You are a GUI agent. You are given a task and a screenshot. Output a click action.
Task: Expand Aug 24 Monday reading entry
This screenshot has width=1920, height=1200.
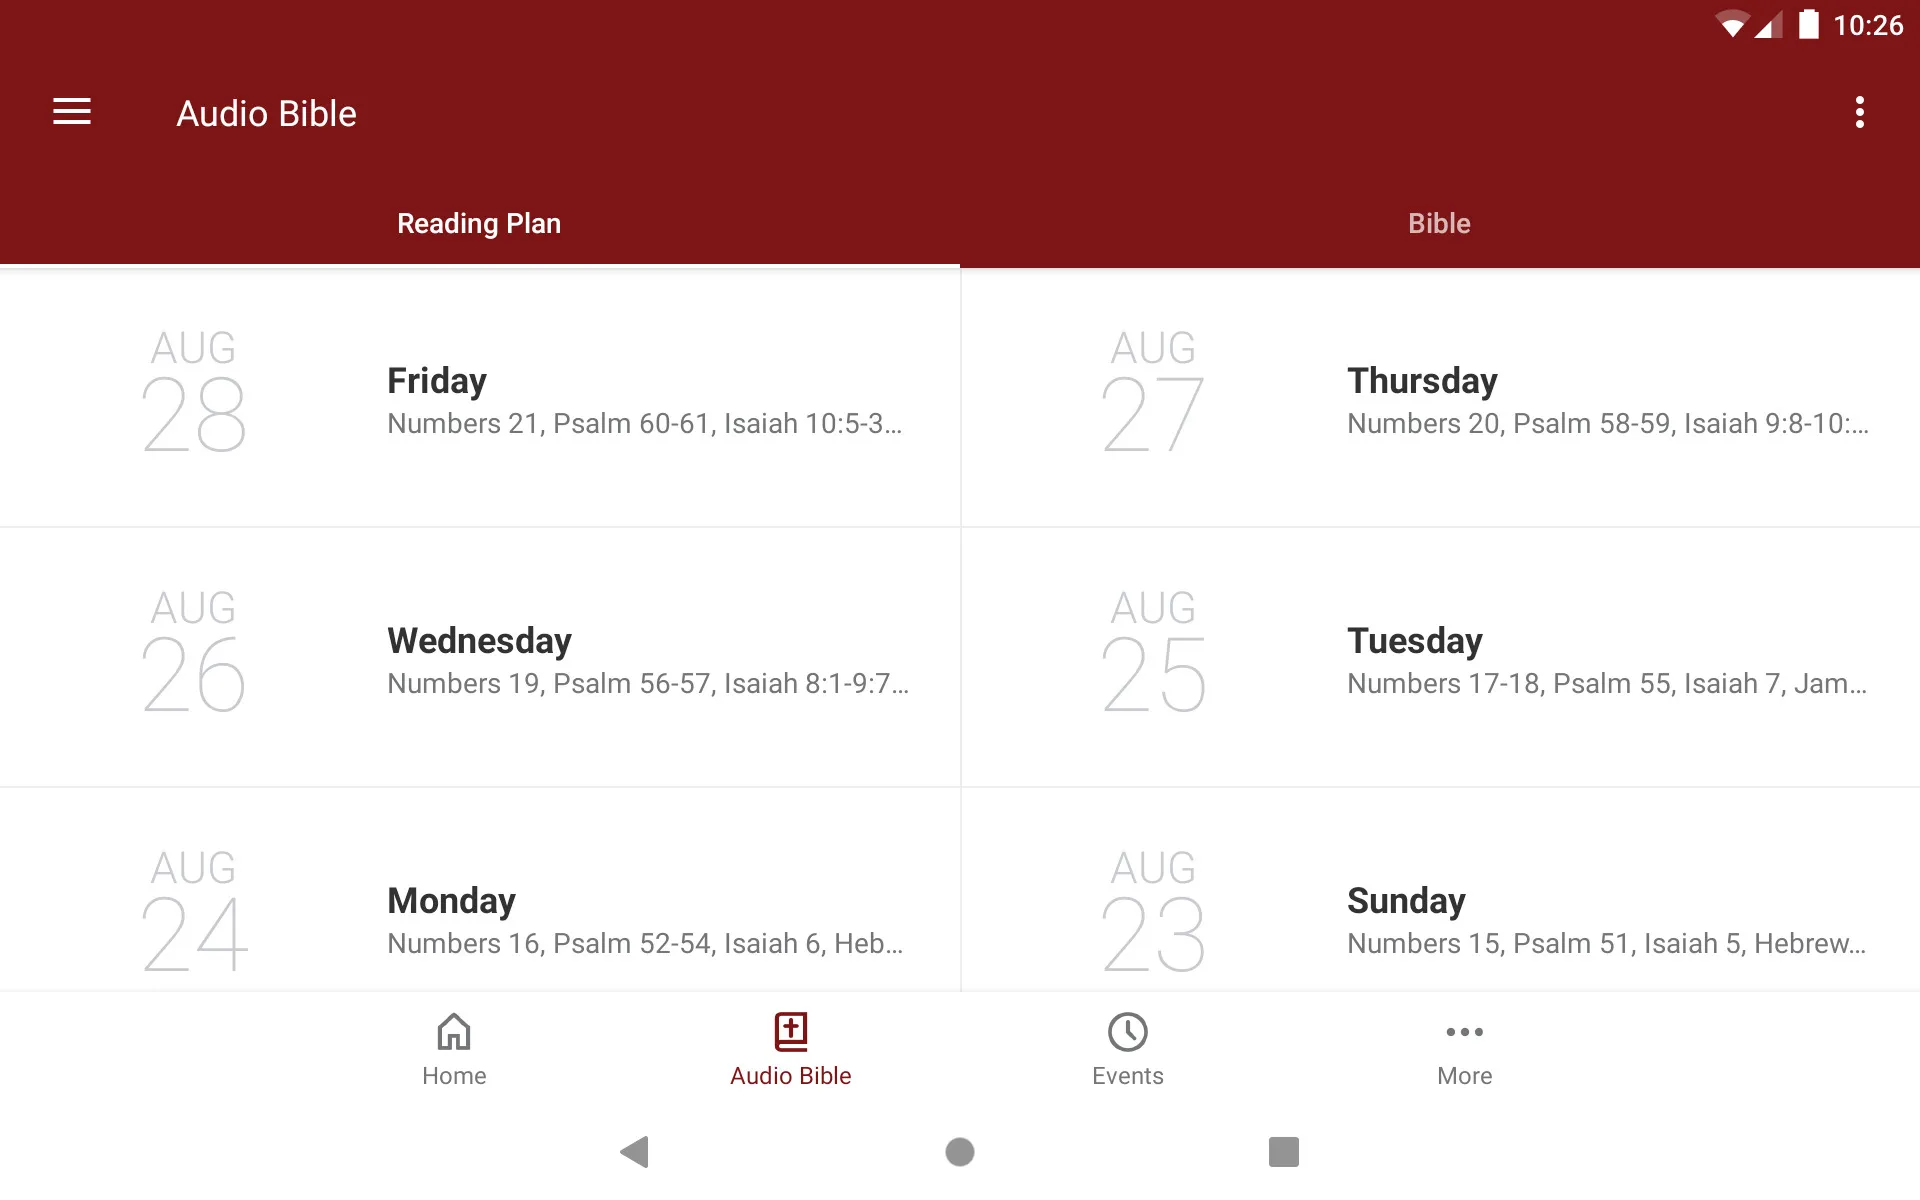click(x=480, y=912)
